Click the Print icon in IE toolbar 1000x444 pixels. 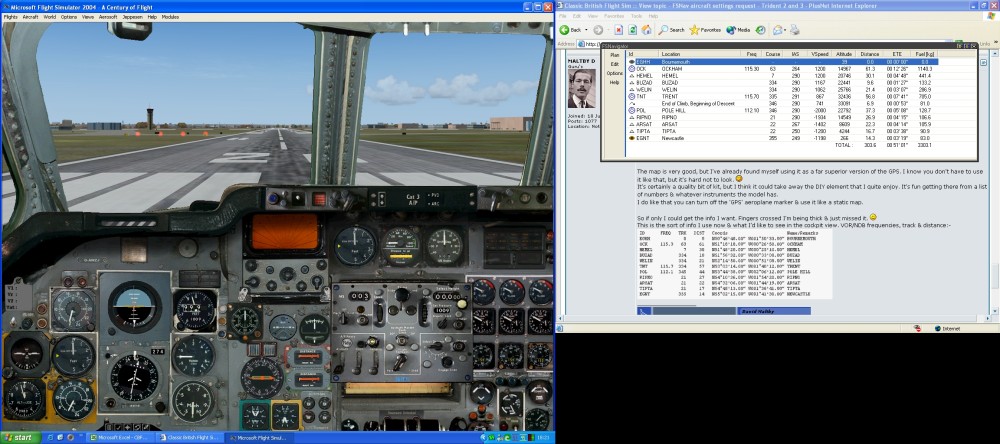pos(795,30)
